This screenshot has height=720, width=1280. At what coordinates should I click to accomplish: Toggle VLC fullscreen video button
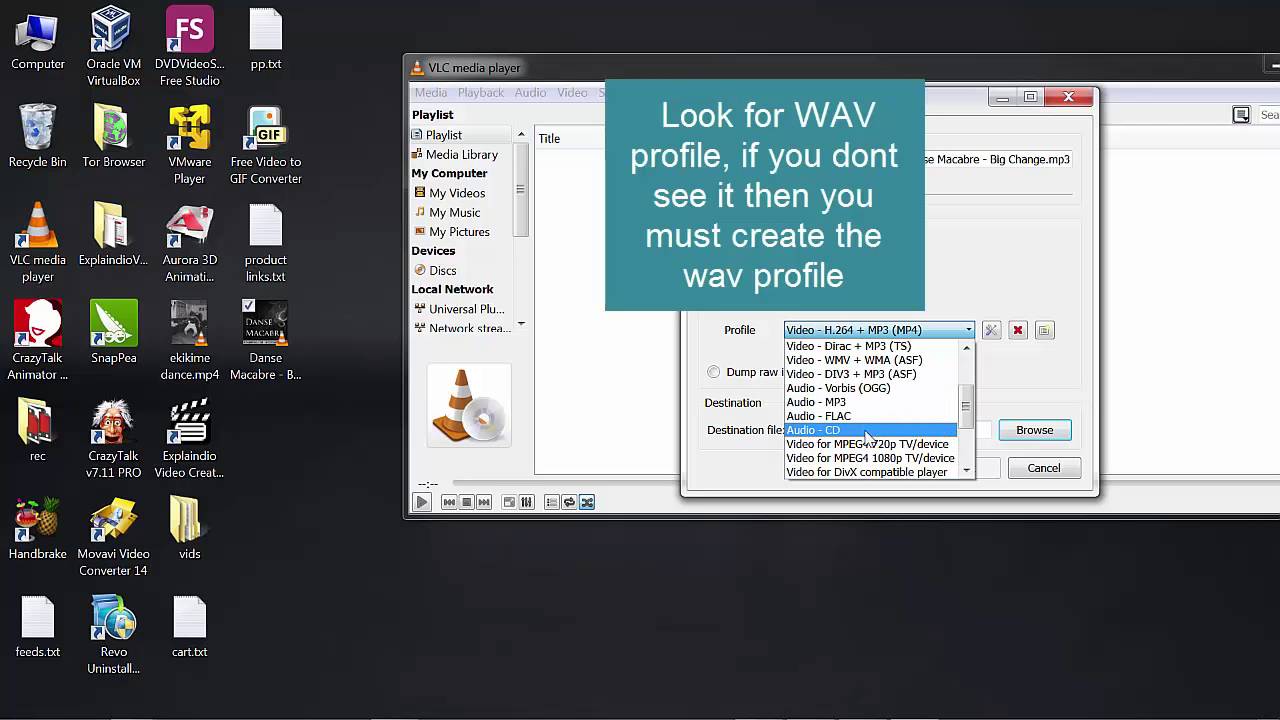click(x=509, y=502)
